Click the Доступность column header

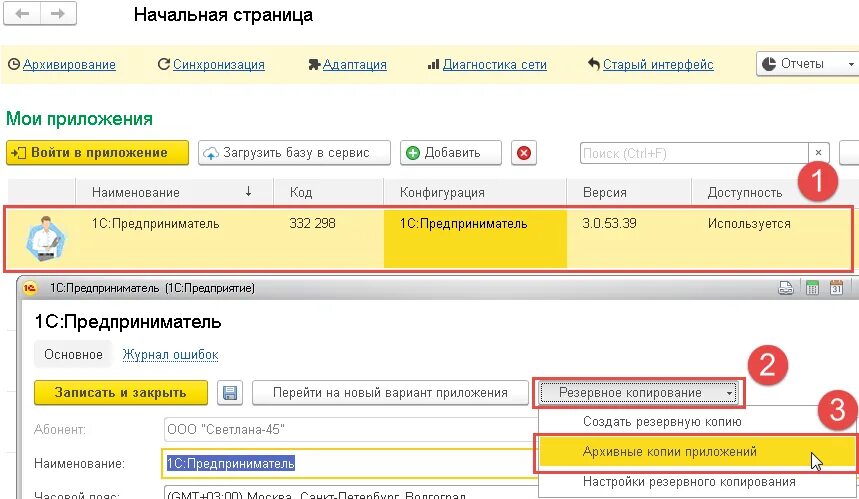click(x=745, y=192)
